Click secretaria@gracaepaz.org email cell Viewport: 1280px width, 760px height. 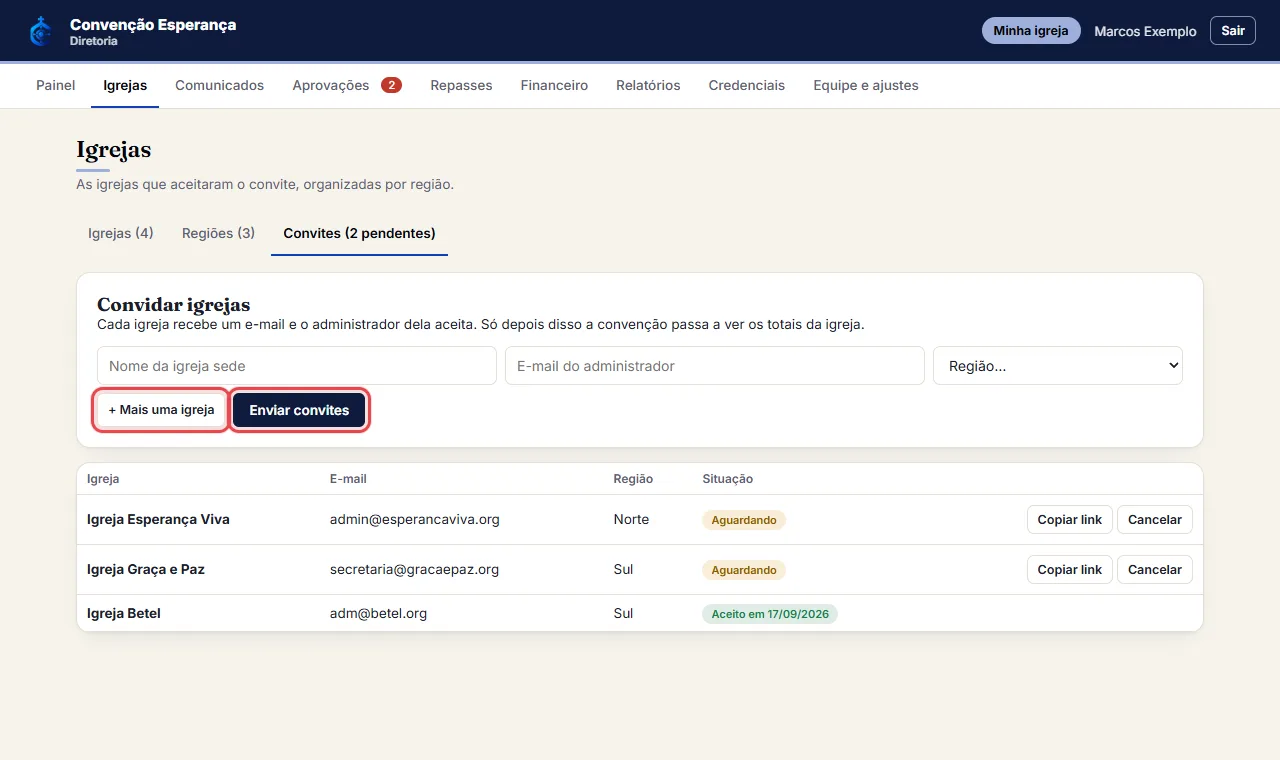pos(415,570)
